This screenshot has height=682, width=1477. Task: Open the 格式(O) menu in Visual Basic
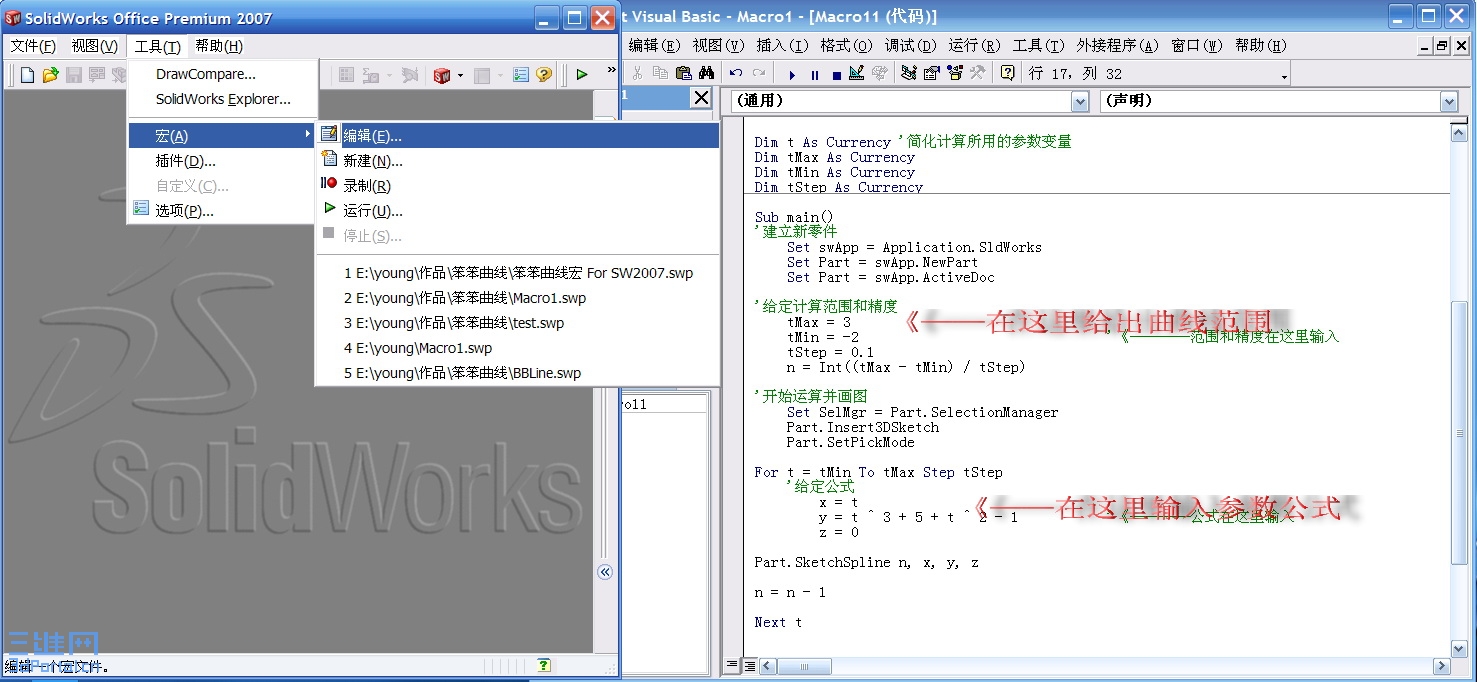click(846, 46)
